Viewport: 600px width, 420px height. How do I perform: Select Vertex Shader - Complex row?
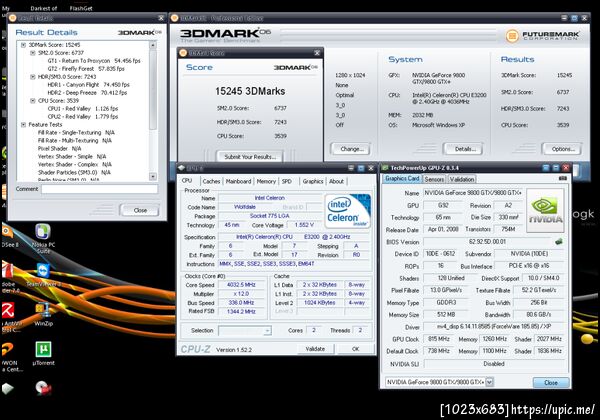[75, 164]
